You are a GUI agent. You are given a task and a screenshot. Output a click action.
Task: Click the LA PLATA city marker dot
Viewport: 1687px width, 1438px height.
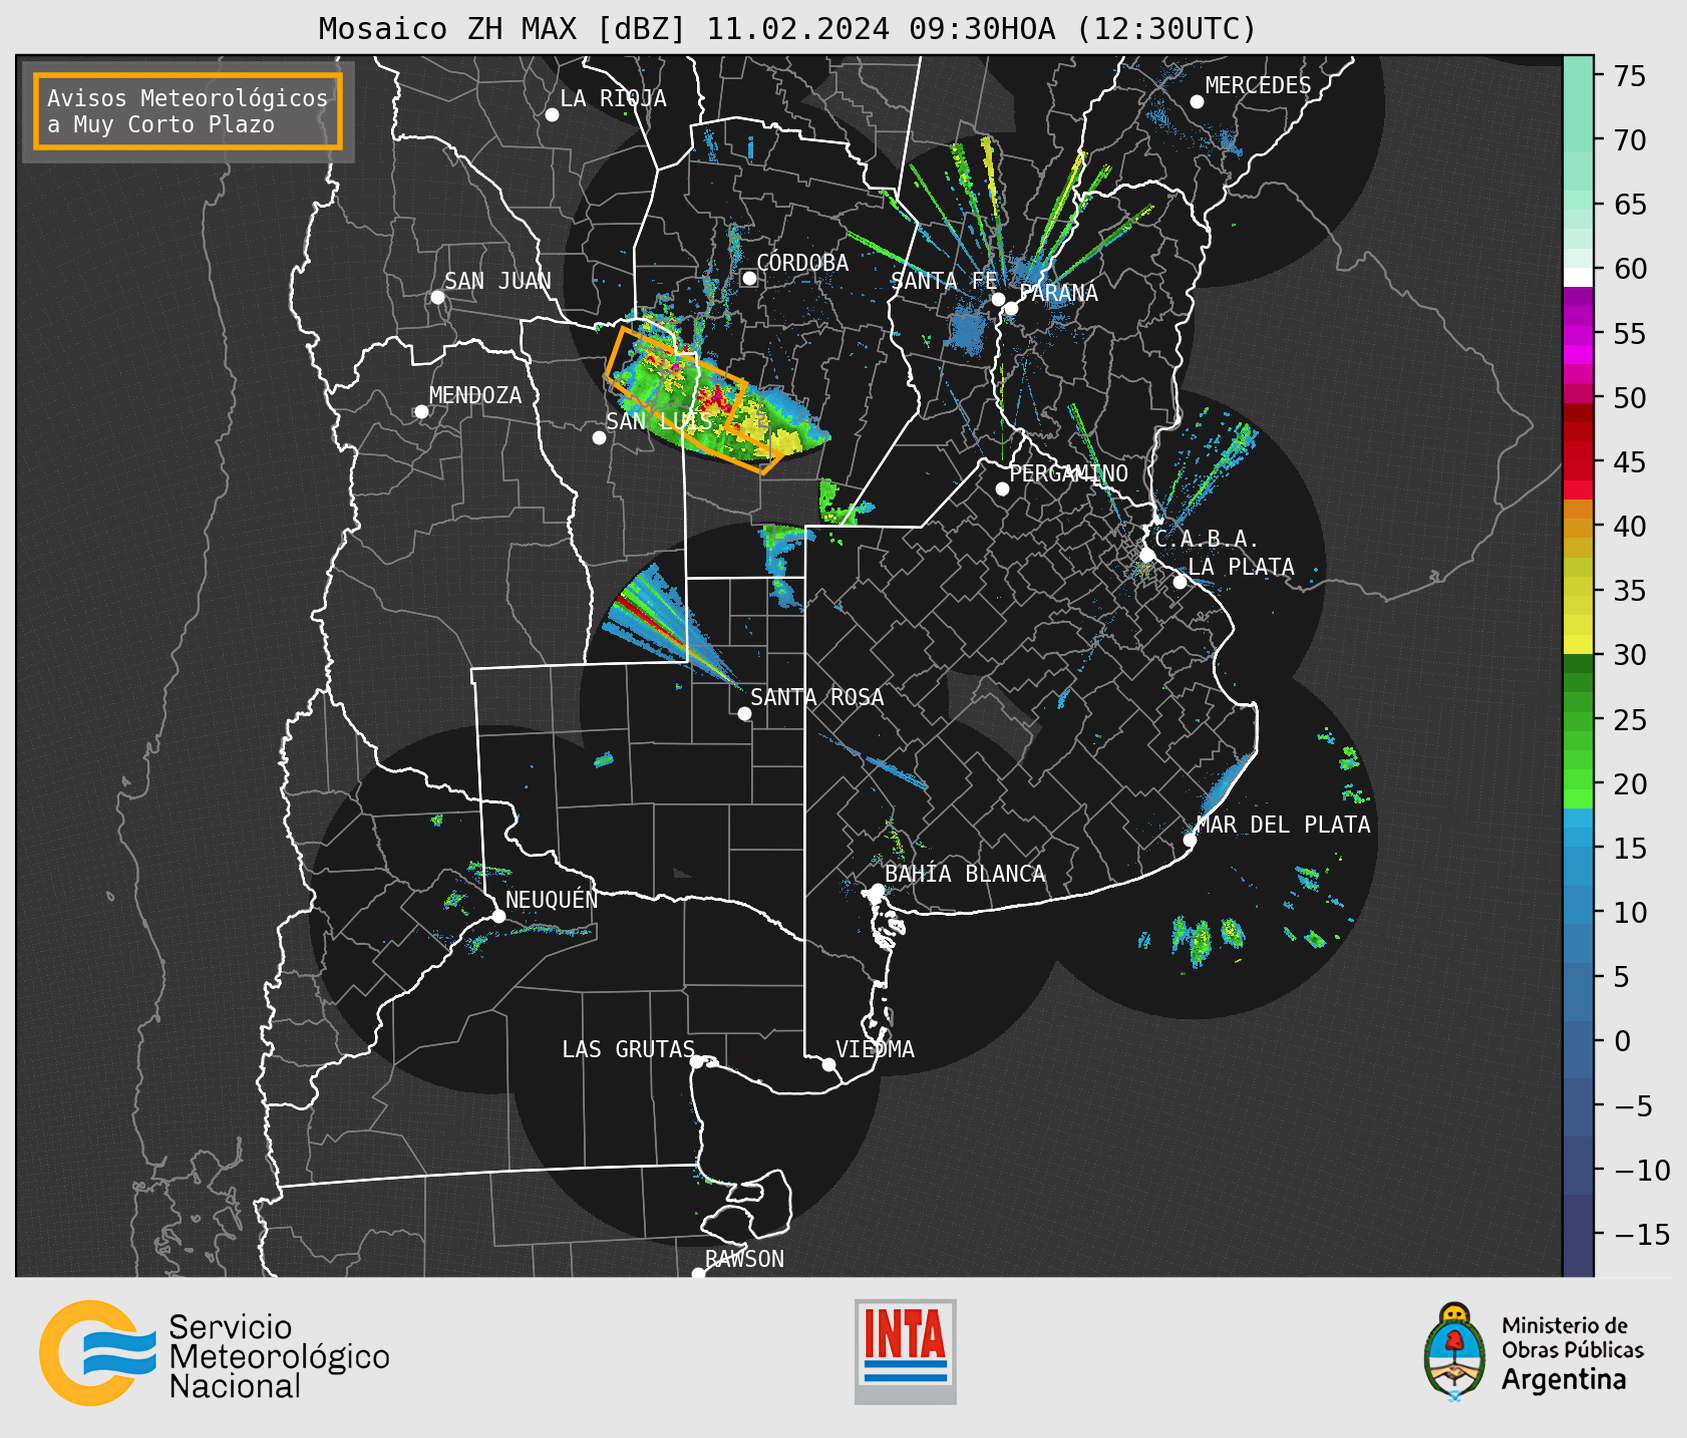coord(1180,582)
